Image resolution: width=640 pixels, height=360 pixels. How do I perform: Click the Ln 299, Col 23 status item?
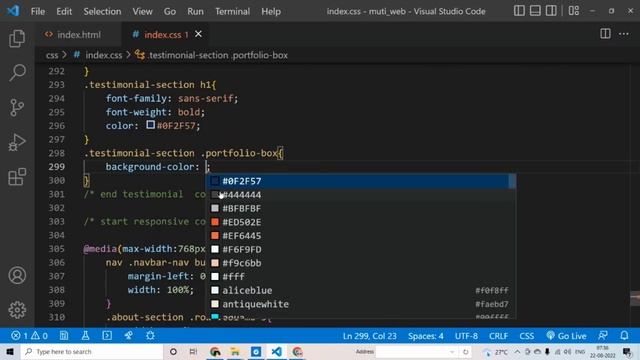[x=369, y=336]
